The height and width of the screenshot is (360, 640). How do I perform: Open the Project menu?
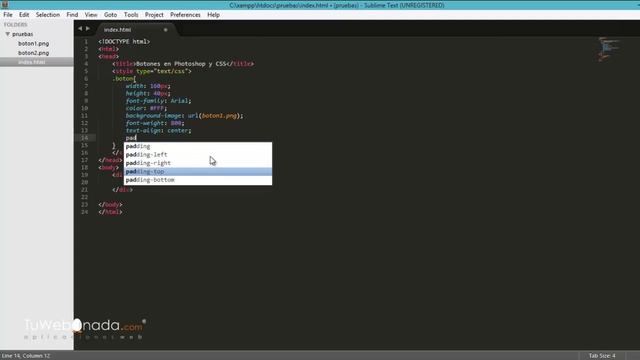(x=154, y=15)
